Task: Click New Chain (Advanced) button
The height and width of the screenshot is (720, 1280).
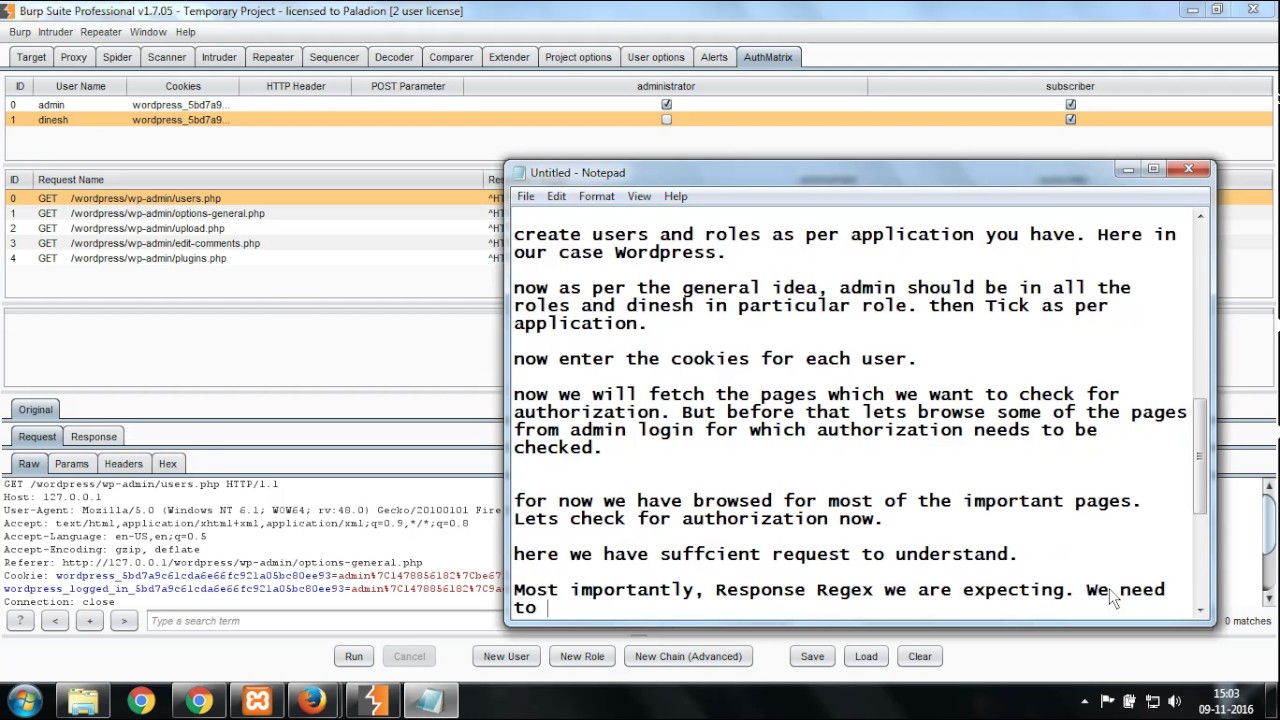Action: (688, 657)
